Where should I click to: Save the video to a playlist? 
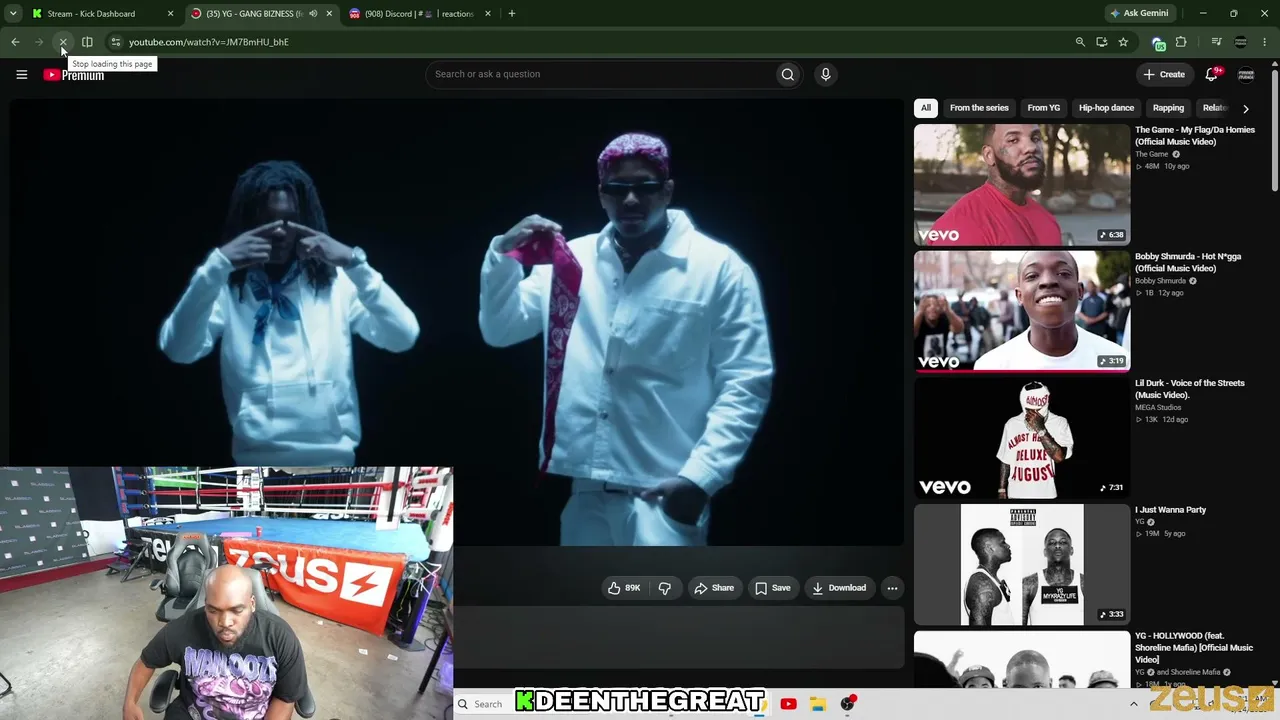click(773, 588)
